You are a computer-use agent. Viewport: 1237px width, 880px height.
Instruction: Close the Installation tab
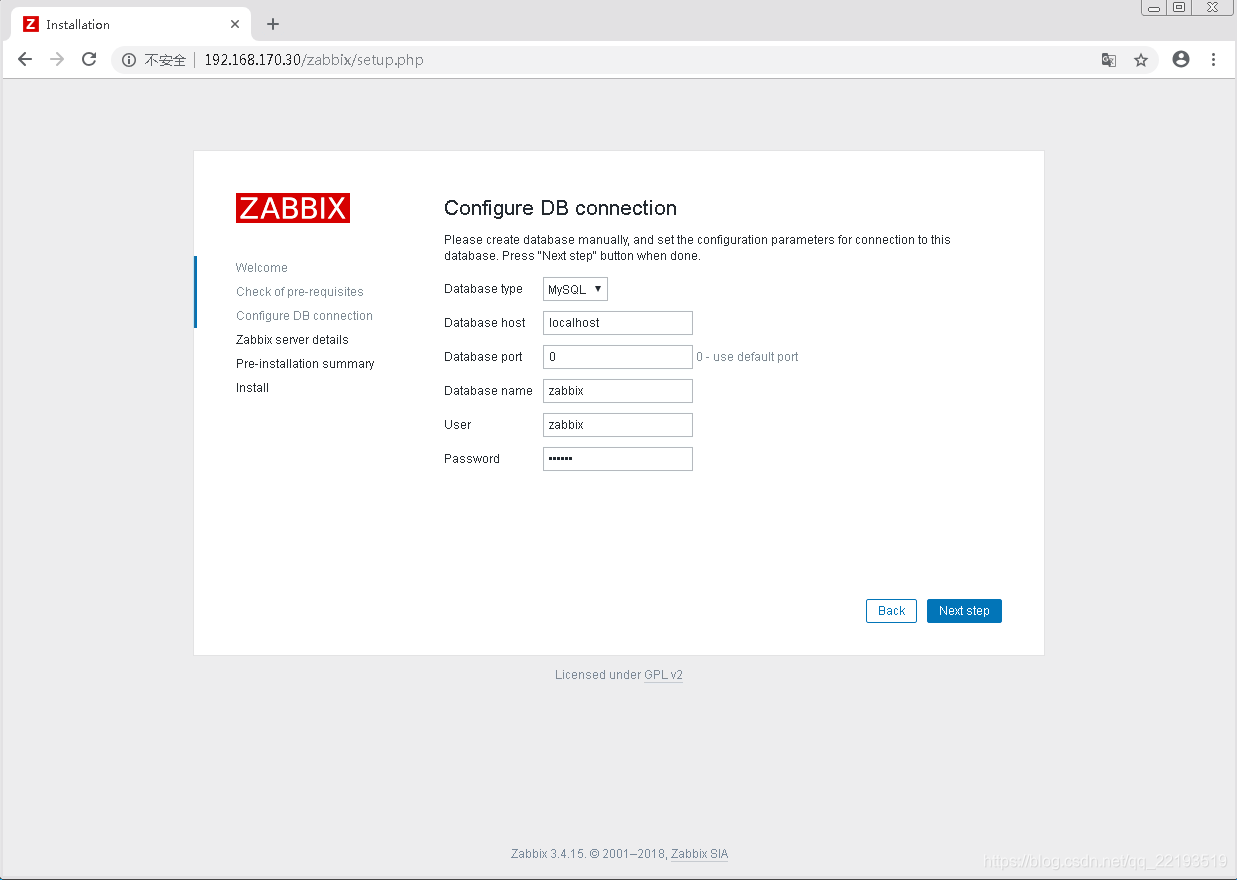coord(235,24)
